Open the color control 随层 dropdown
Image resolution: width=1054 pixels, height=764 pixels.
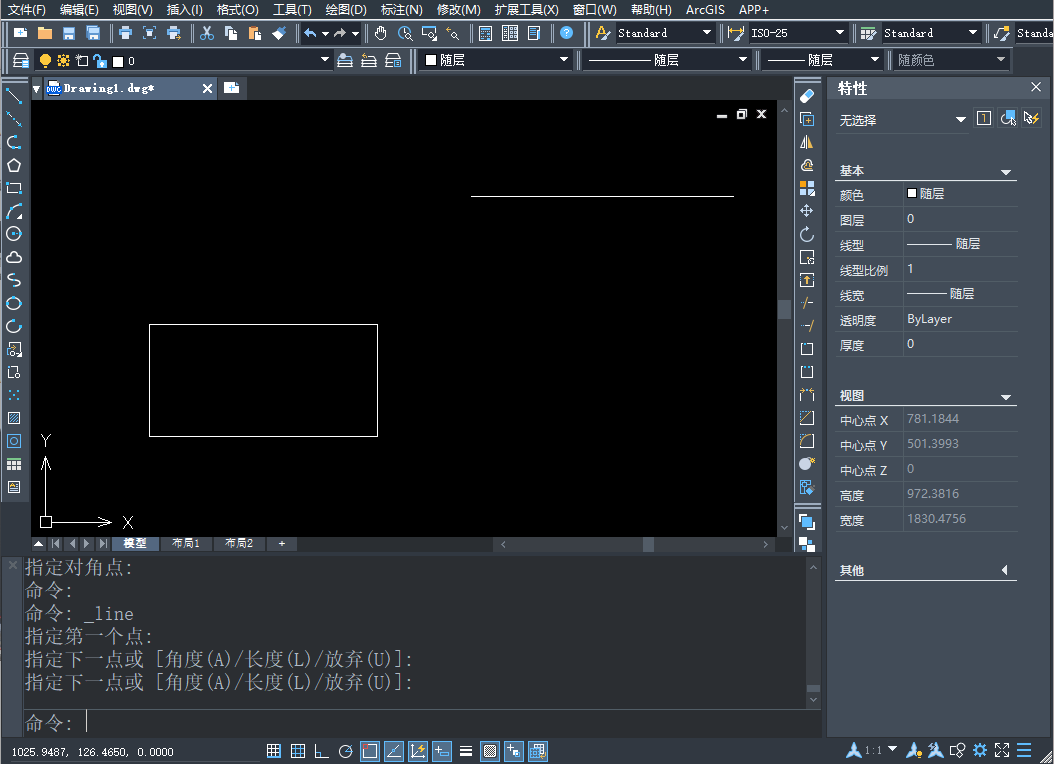(496, 60)
